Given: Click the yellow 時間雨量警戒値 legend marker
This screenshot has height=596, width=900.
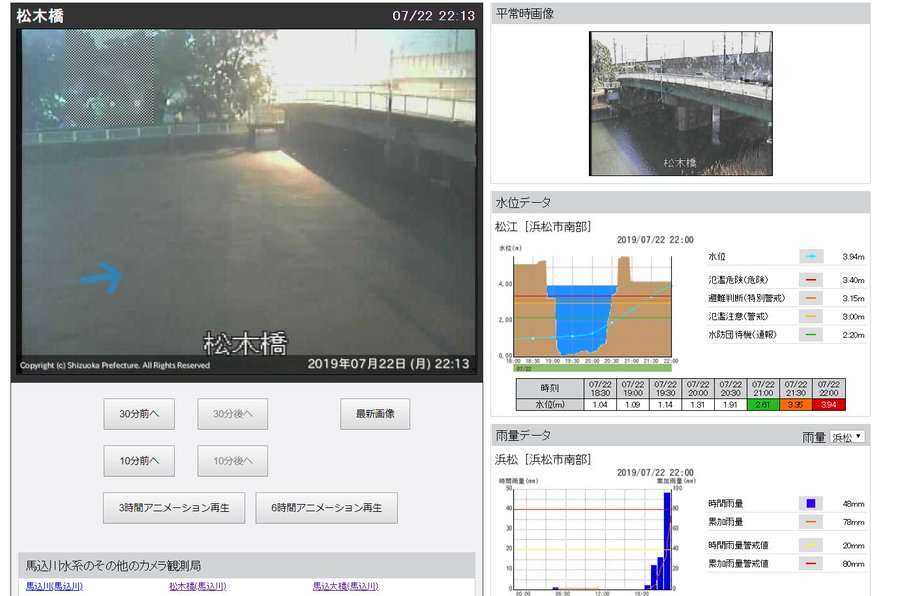Looking at the screenshot, I should [x=811, y=545].
